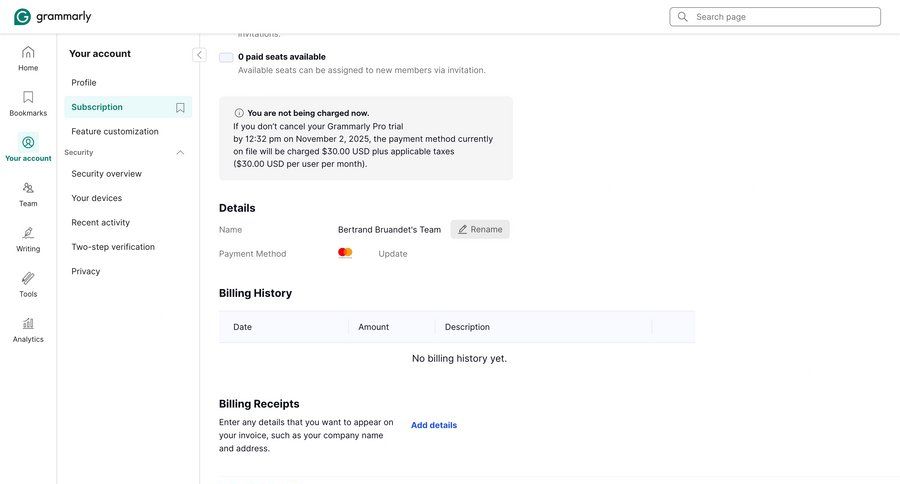Click the Search page input field
900x484 pixels.
click(775, 17)
